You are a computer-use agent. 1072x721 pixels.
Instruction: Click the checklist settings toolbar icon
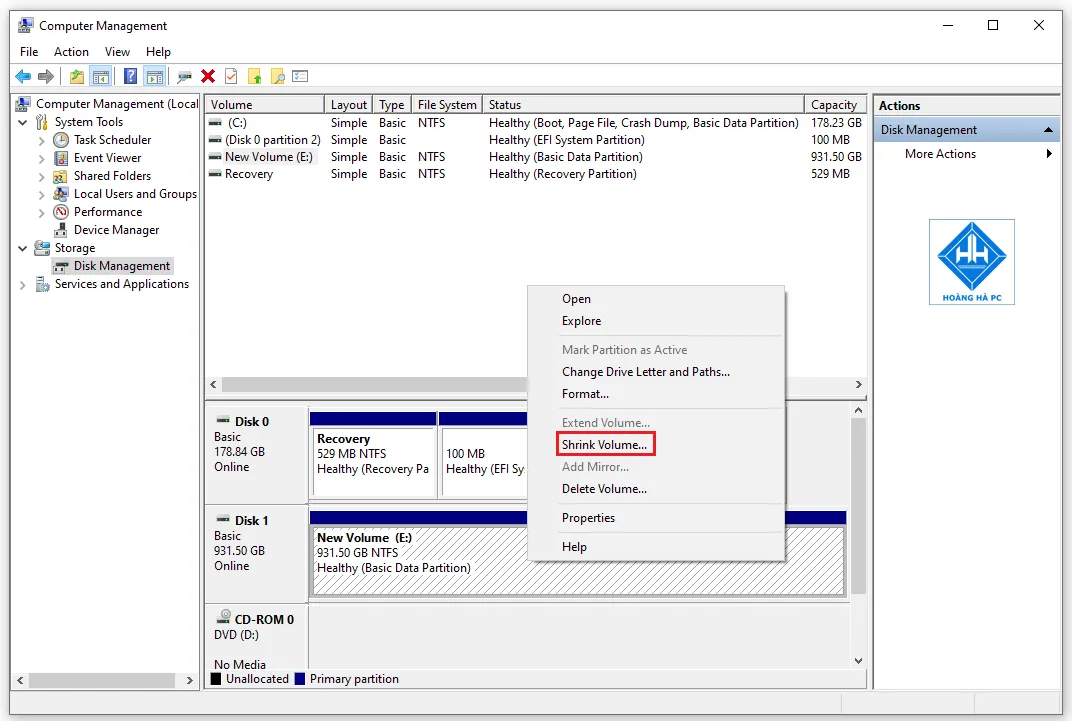300,77
